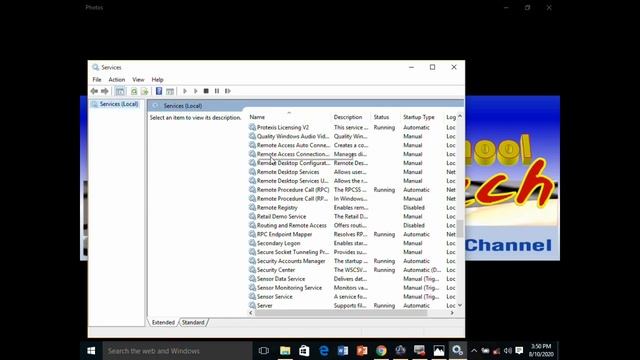Click the Restart Service toolbar icon
This screenshot has height=360, width=640.
228,91
